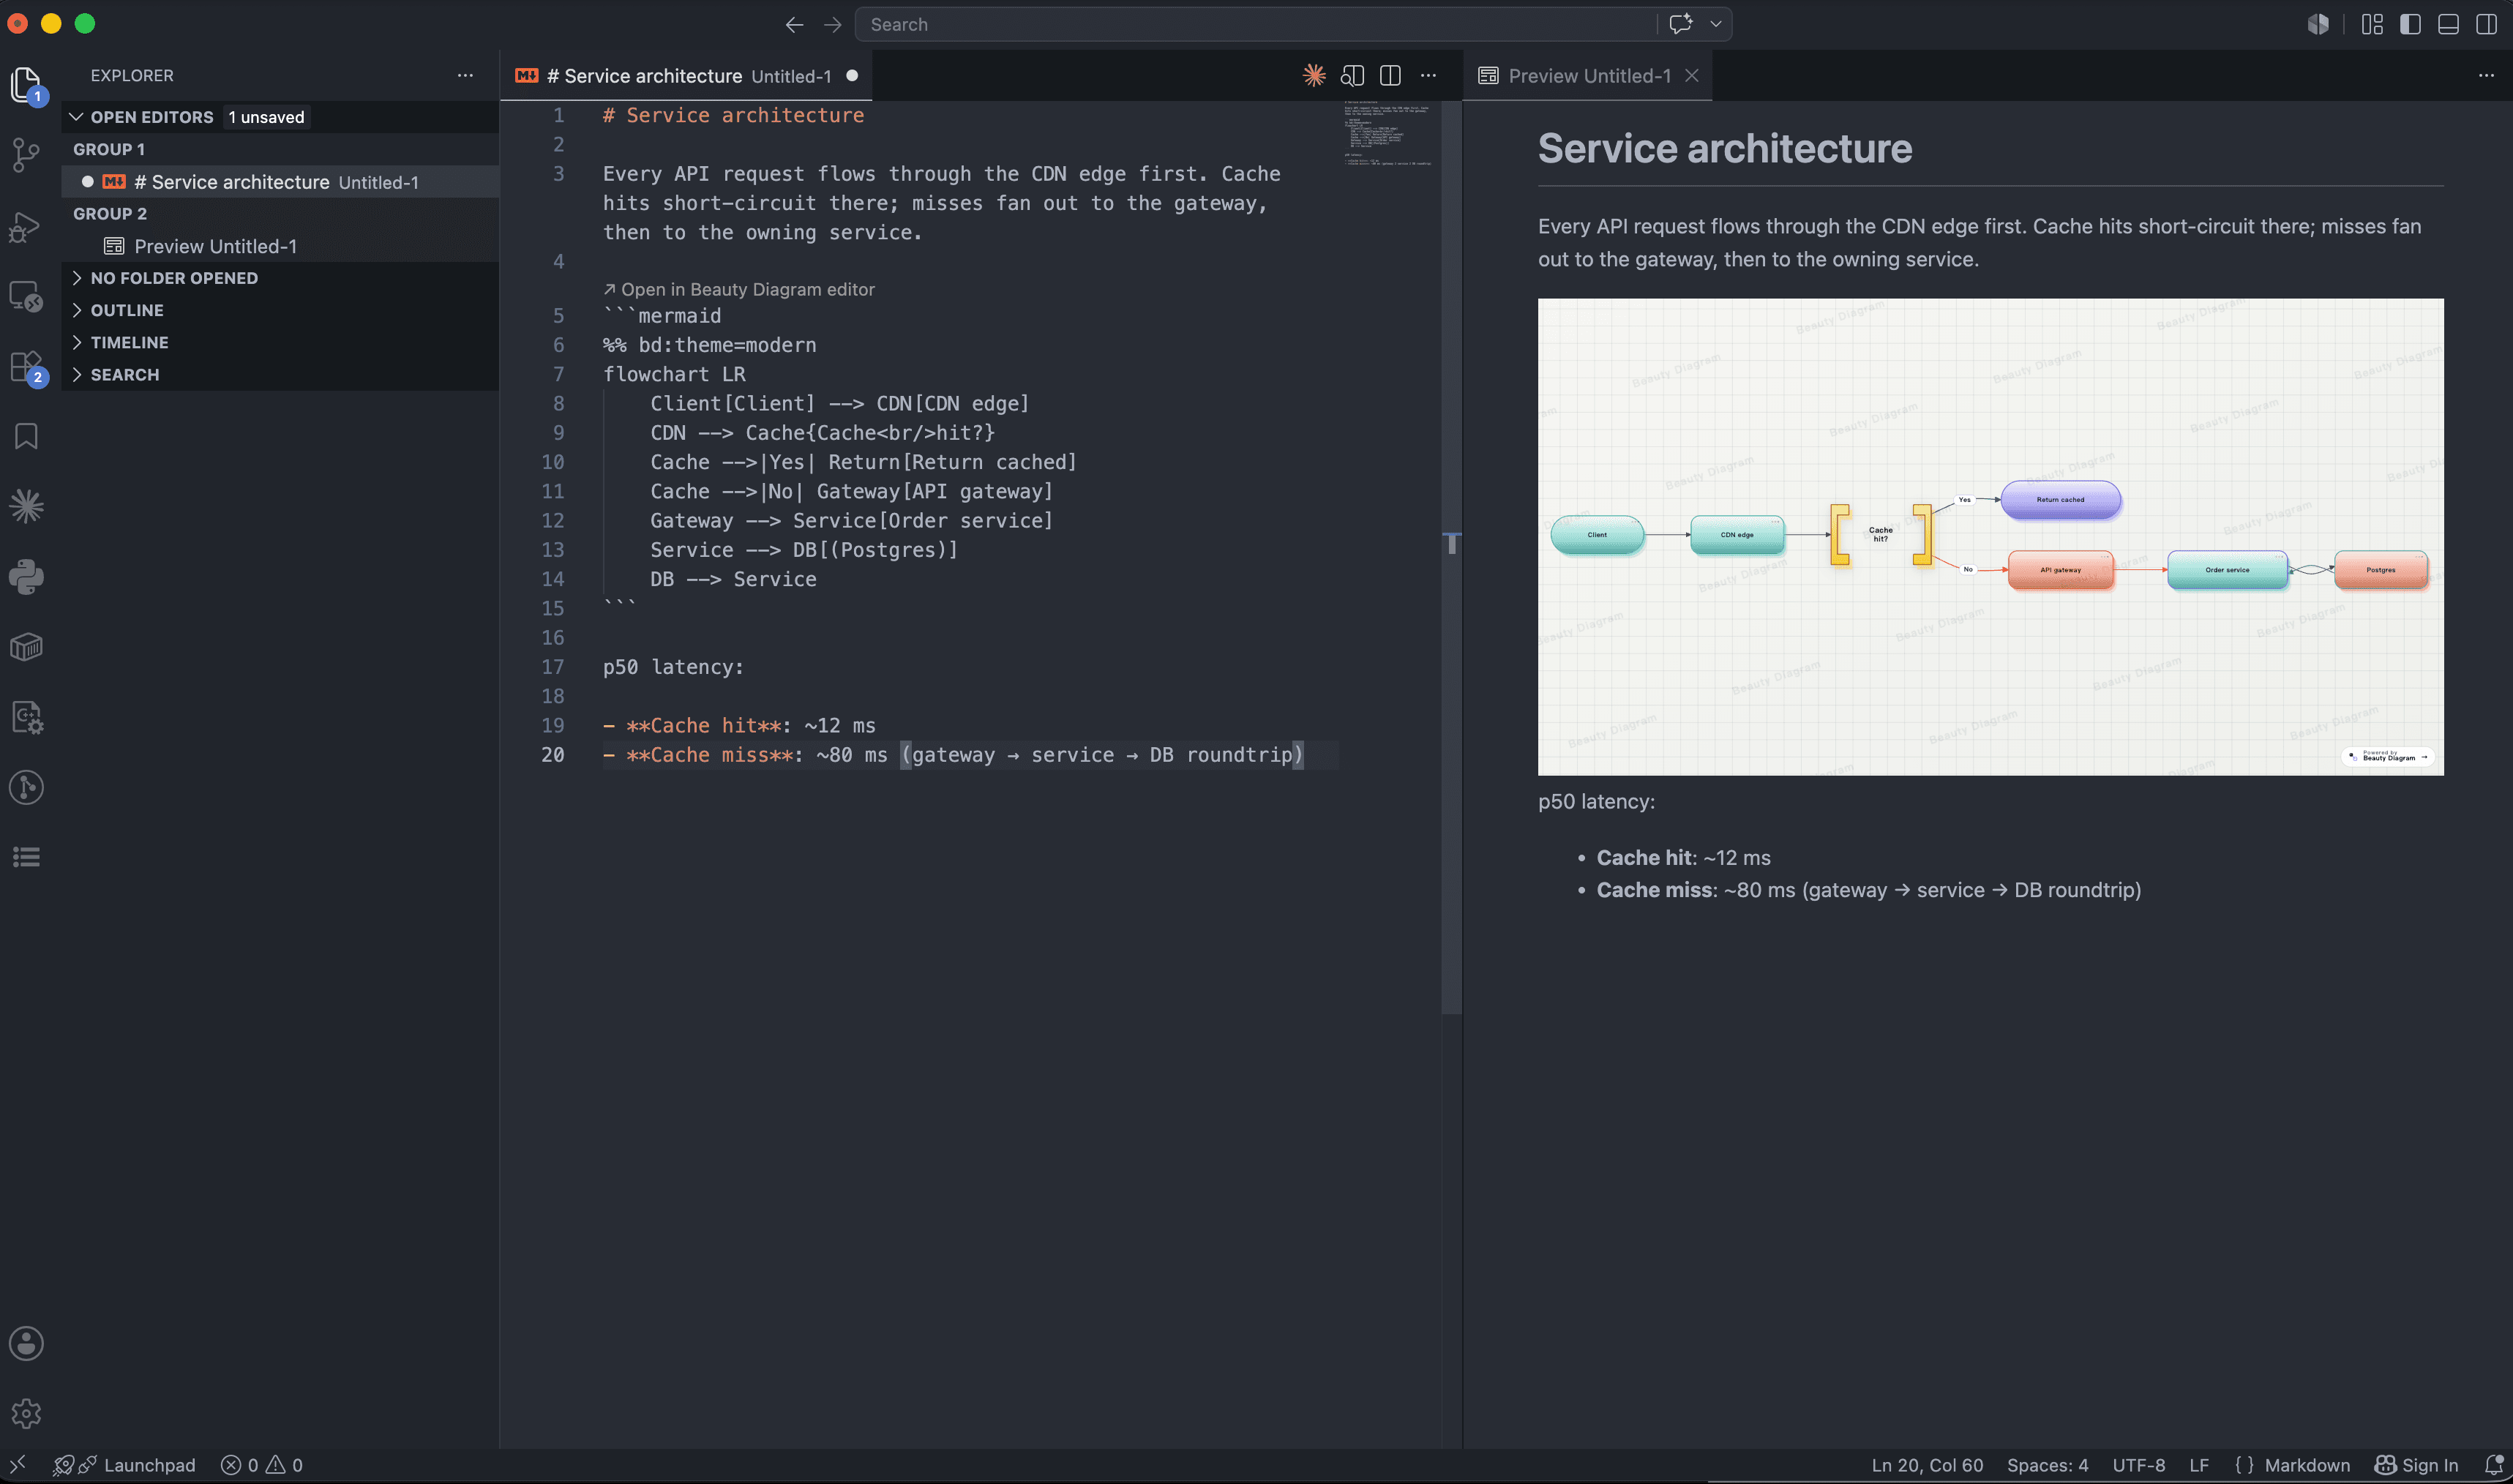2513x1484 pixels.
Task: Click the editor vertical scrollbar
Action: click(x=1451, y=558)
